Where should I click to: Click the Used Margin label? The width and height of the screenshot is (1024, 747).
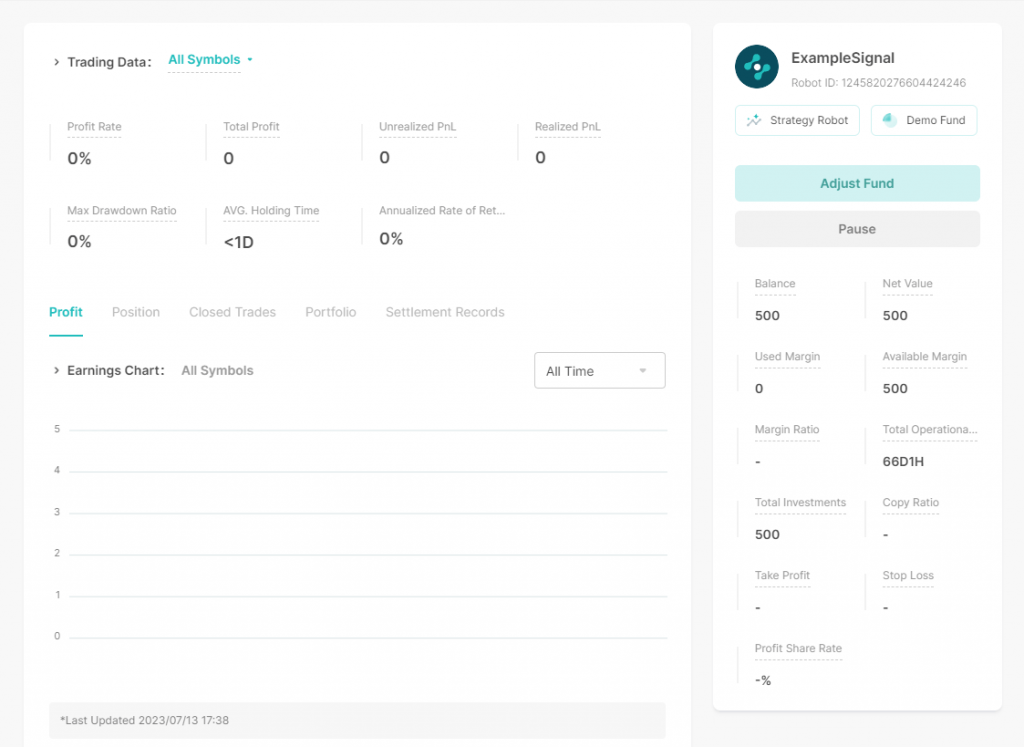pos(787,357)
